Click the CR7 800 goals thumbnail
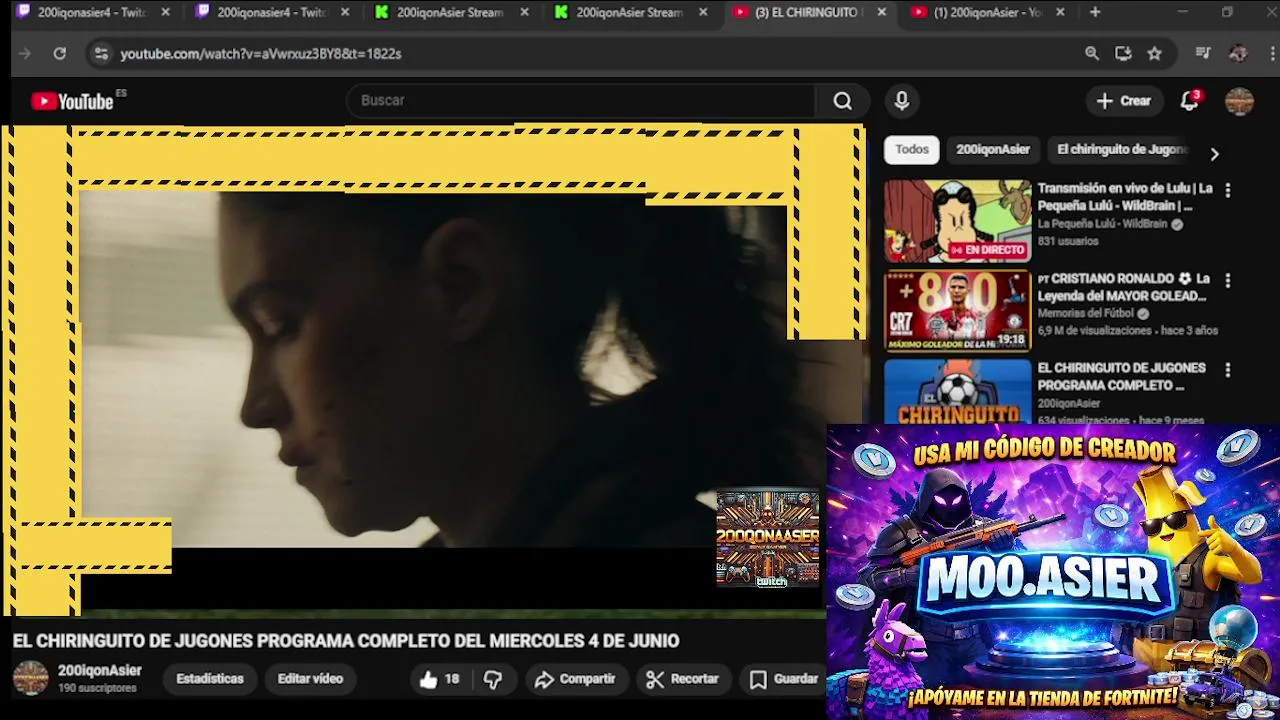1280x720 pixels. click(x=957, y=311)
